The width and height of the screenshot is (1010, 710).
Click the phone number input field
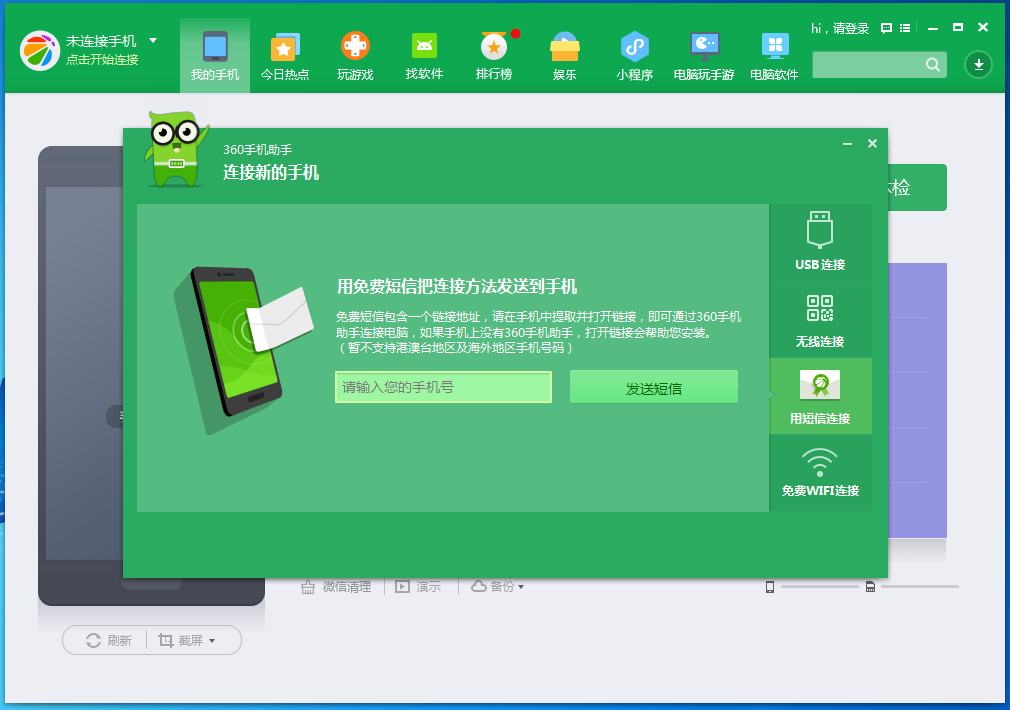click(443, 387)
